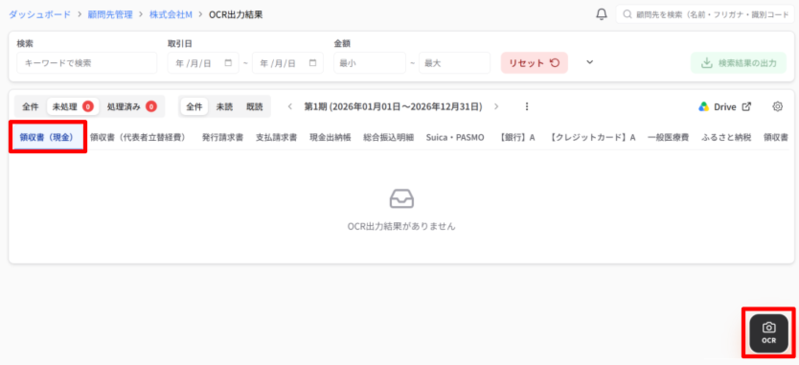
Task: Click end 取引日 date field
Action: tap(288, 63)
